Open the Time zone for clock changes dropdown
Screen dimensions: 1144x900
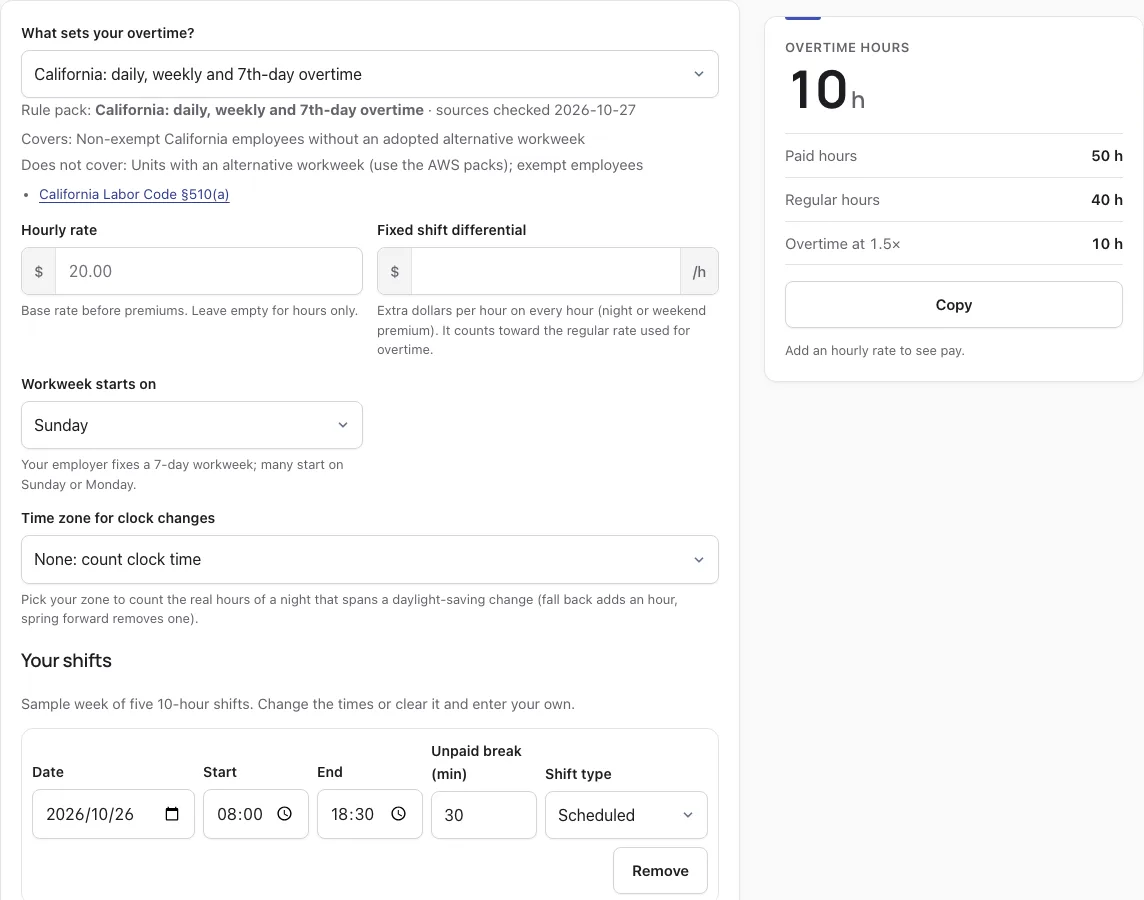(370, 559)
